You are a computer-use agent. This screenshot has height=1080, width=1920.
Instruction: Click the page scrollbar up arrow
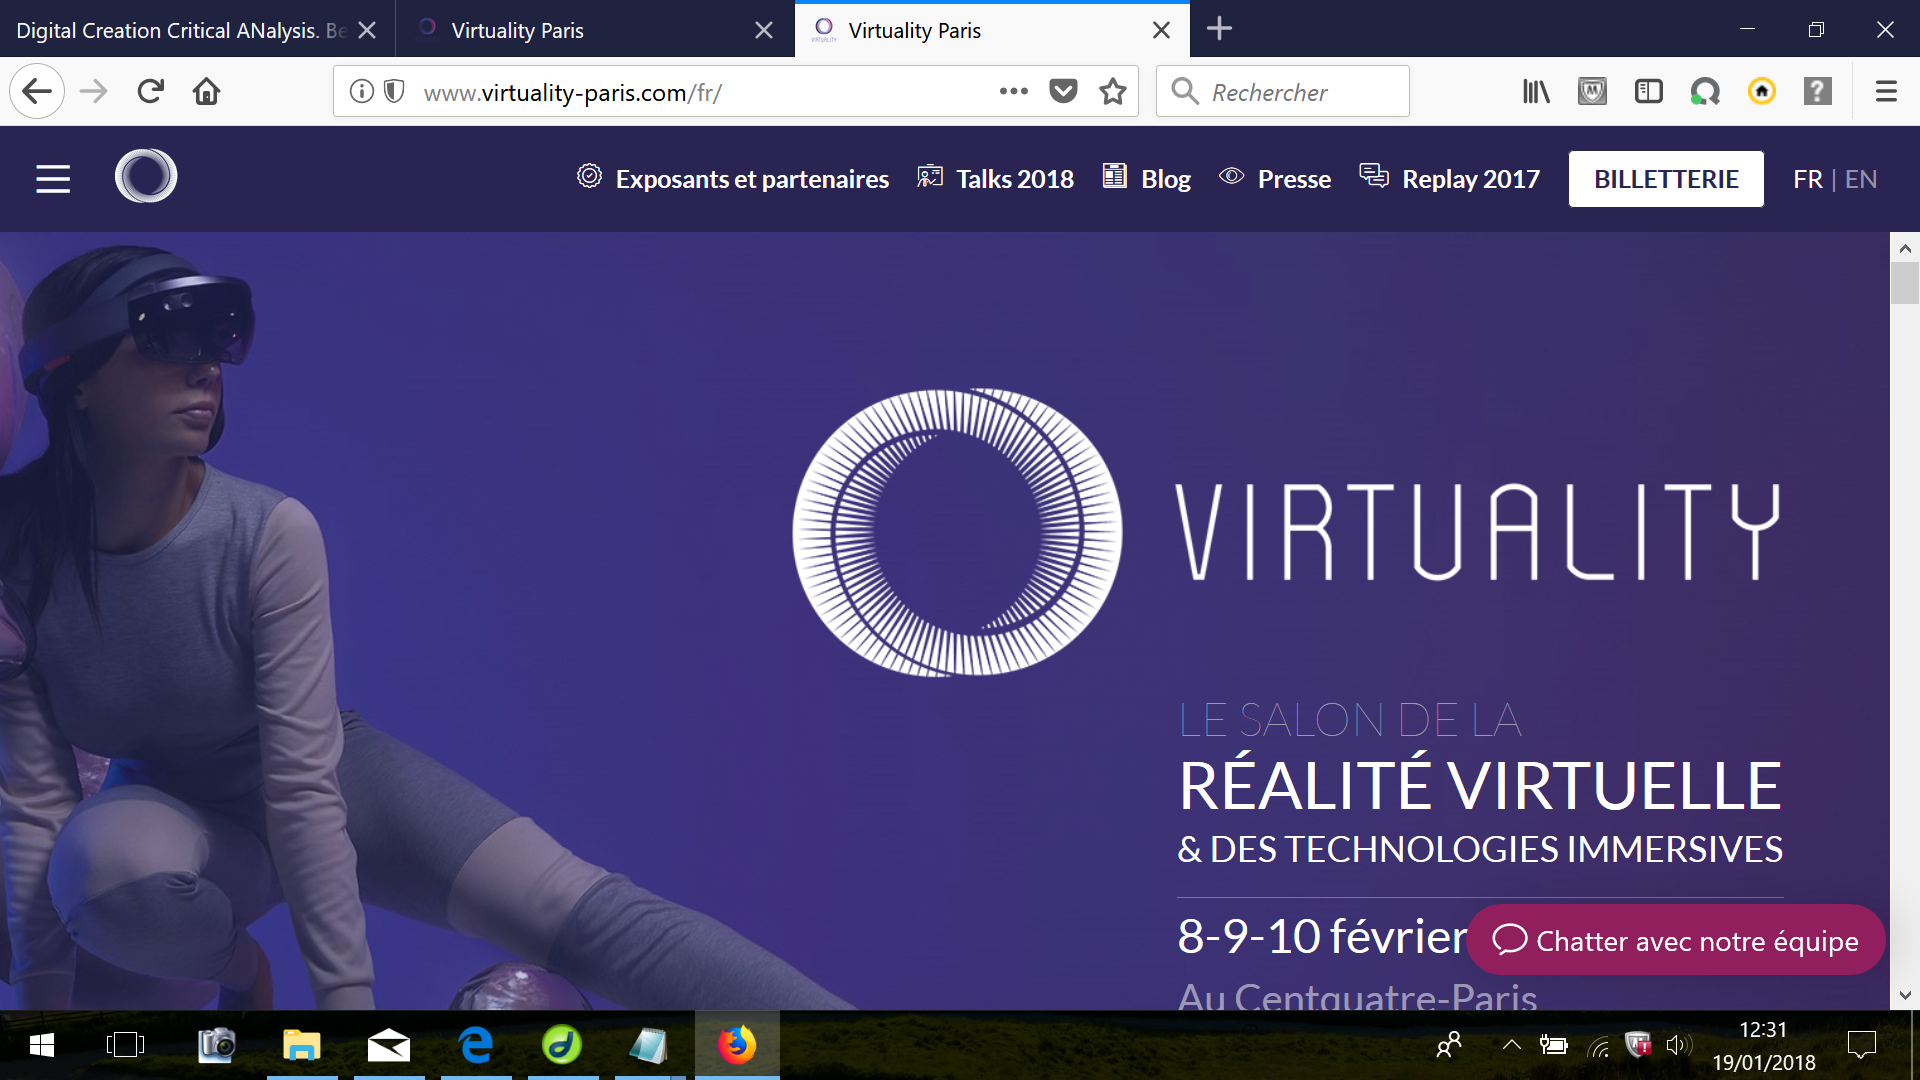tap(1905, 248)
